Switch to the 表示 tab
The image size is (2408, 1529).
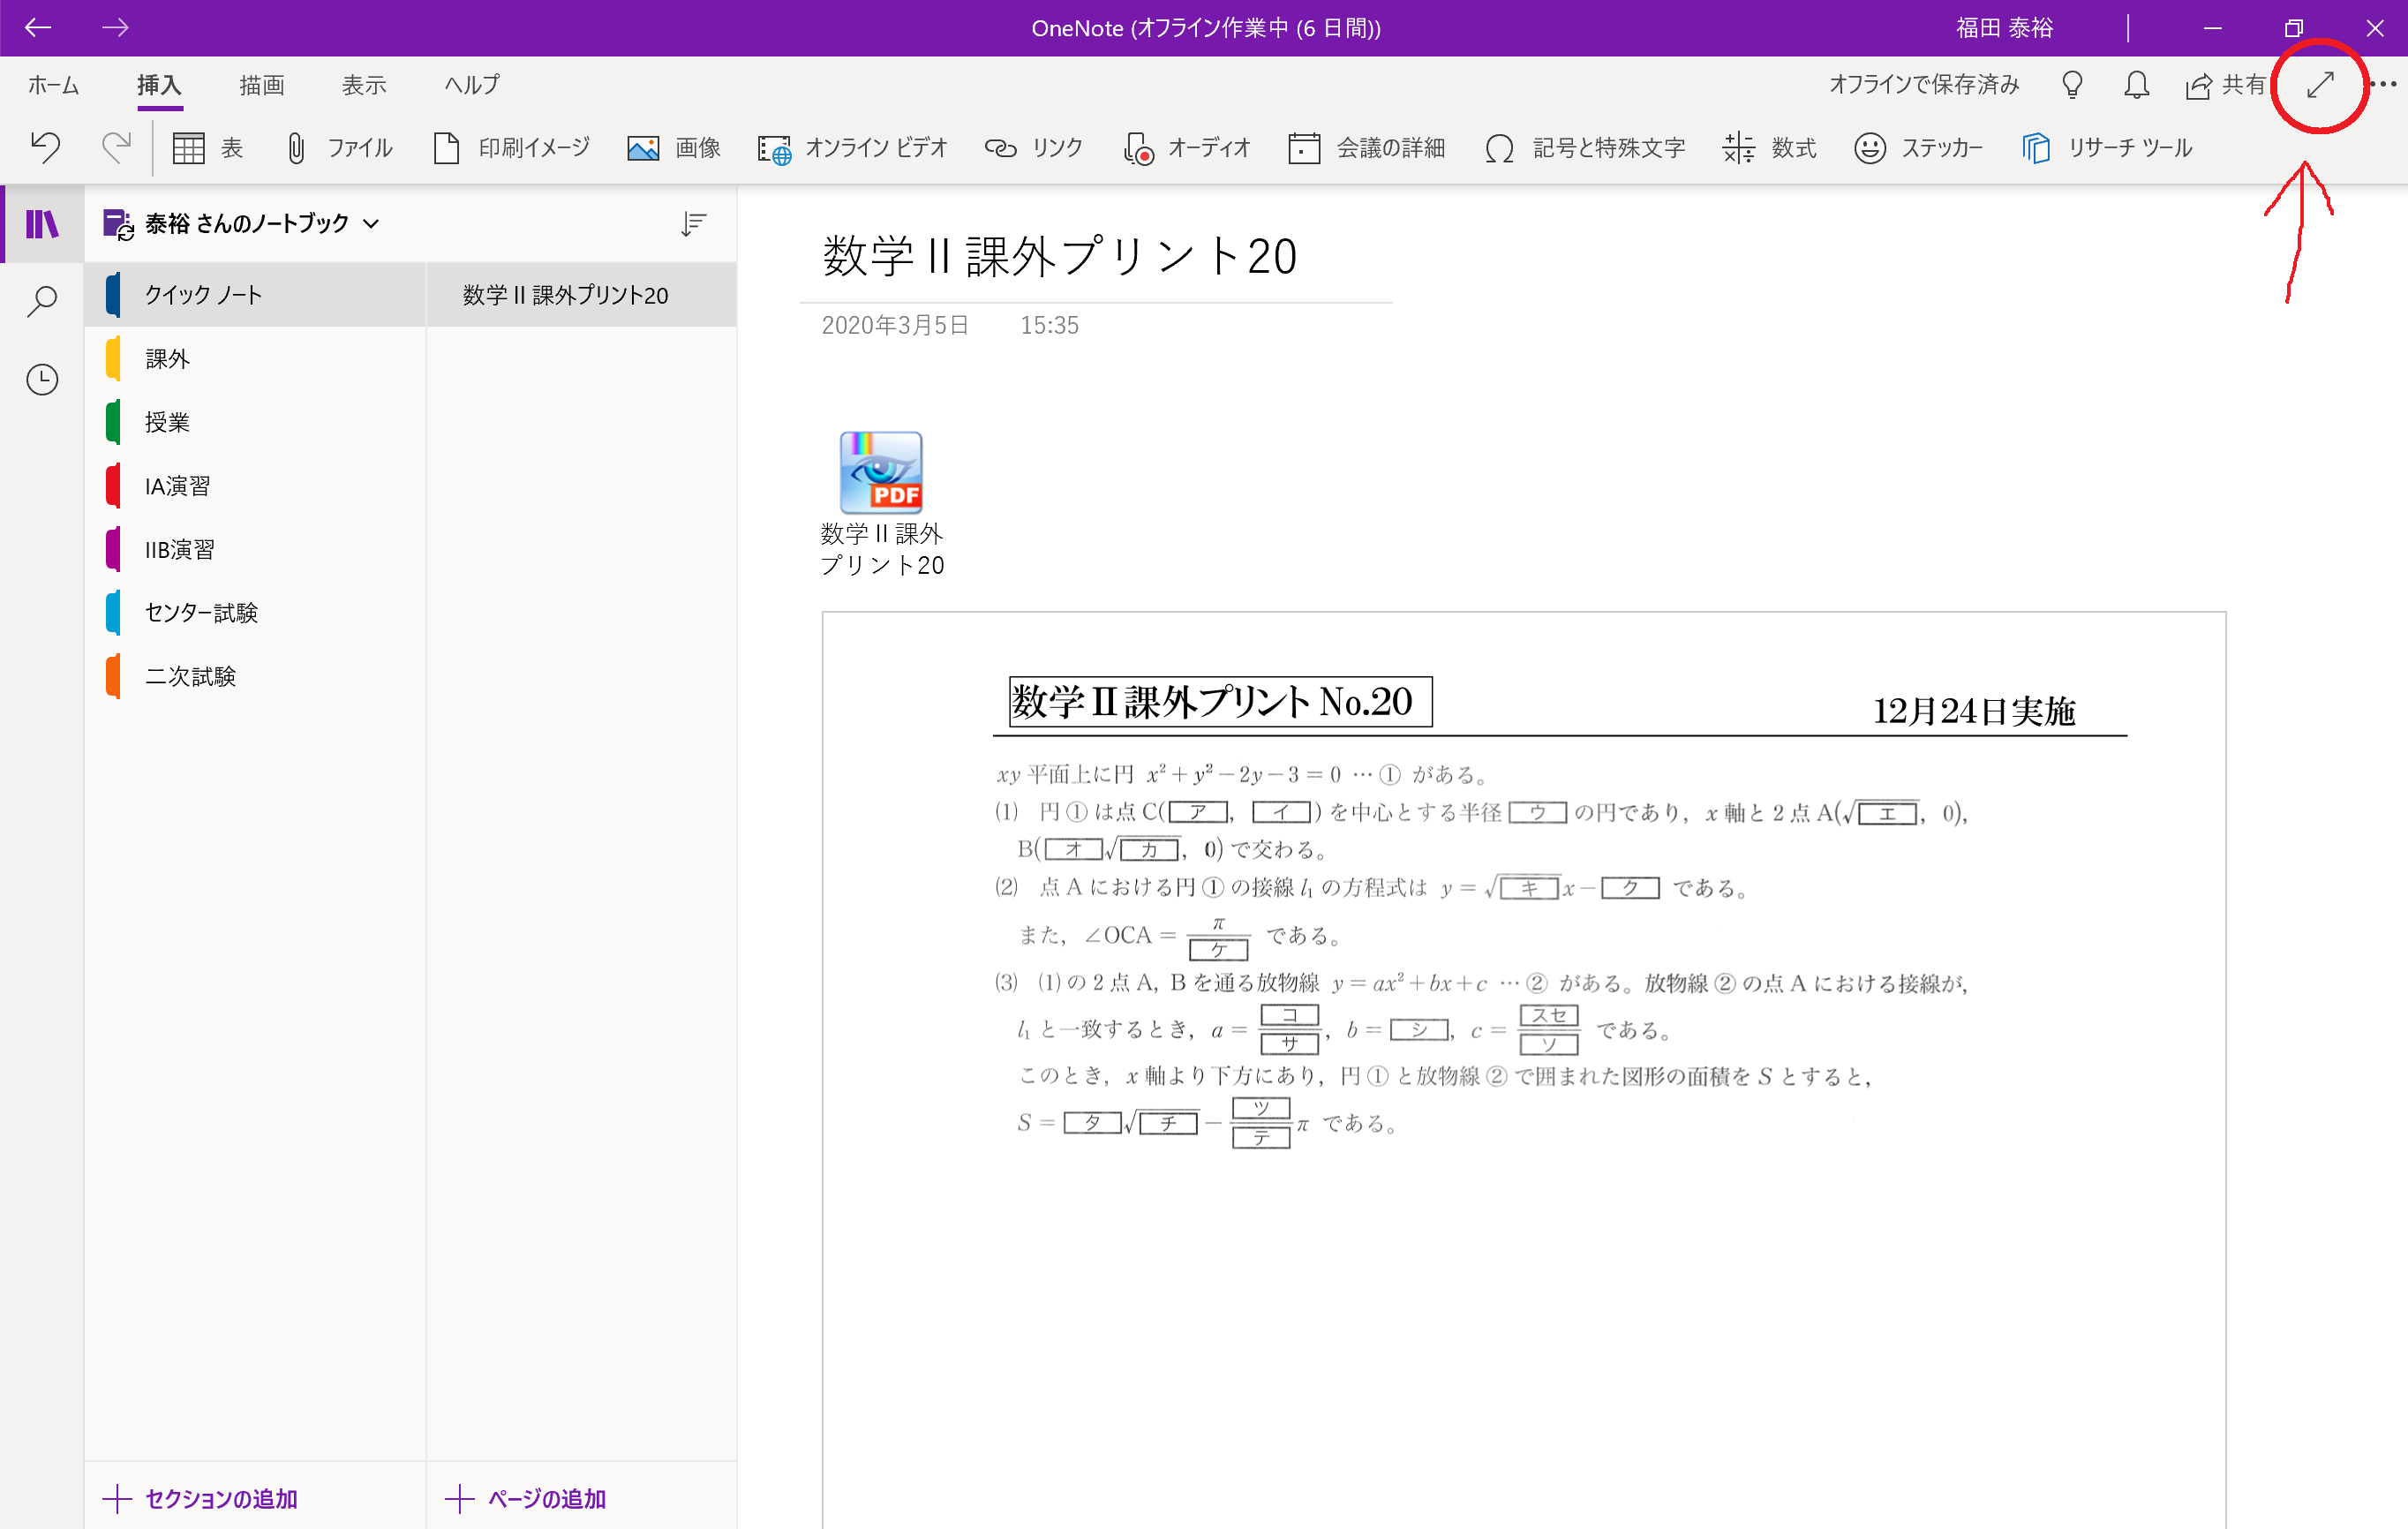pyautogui.click(x=364, y=85)
